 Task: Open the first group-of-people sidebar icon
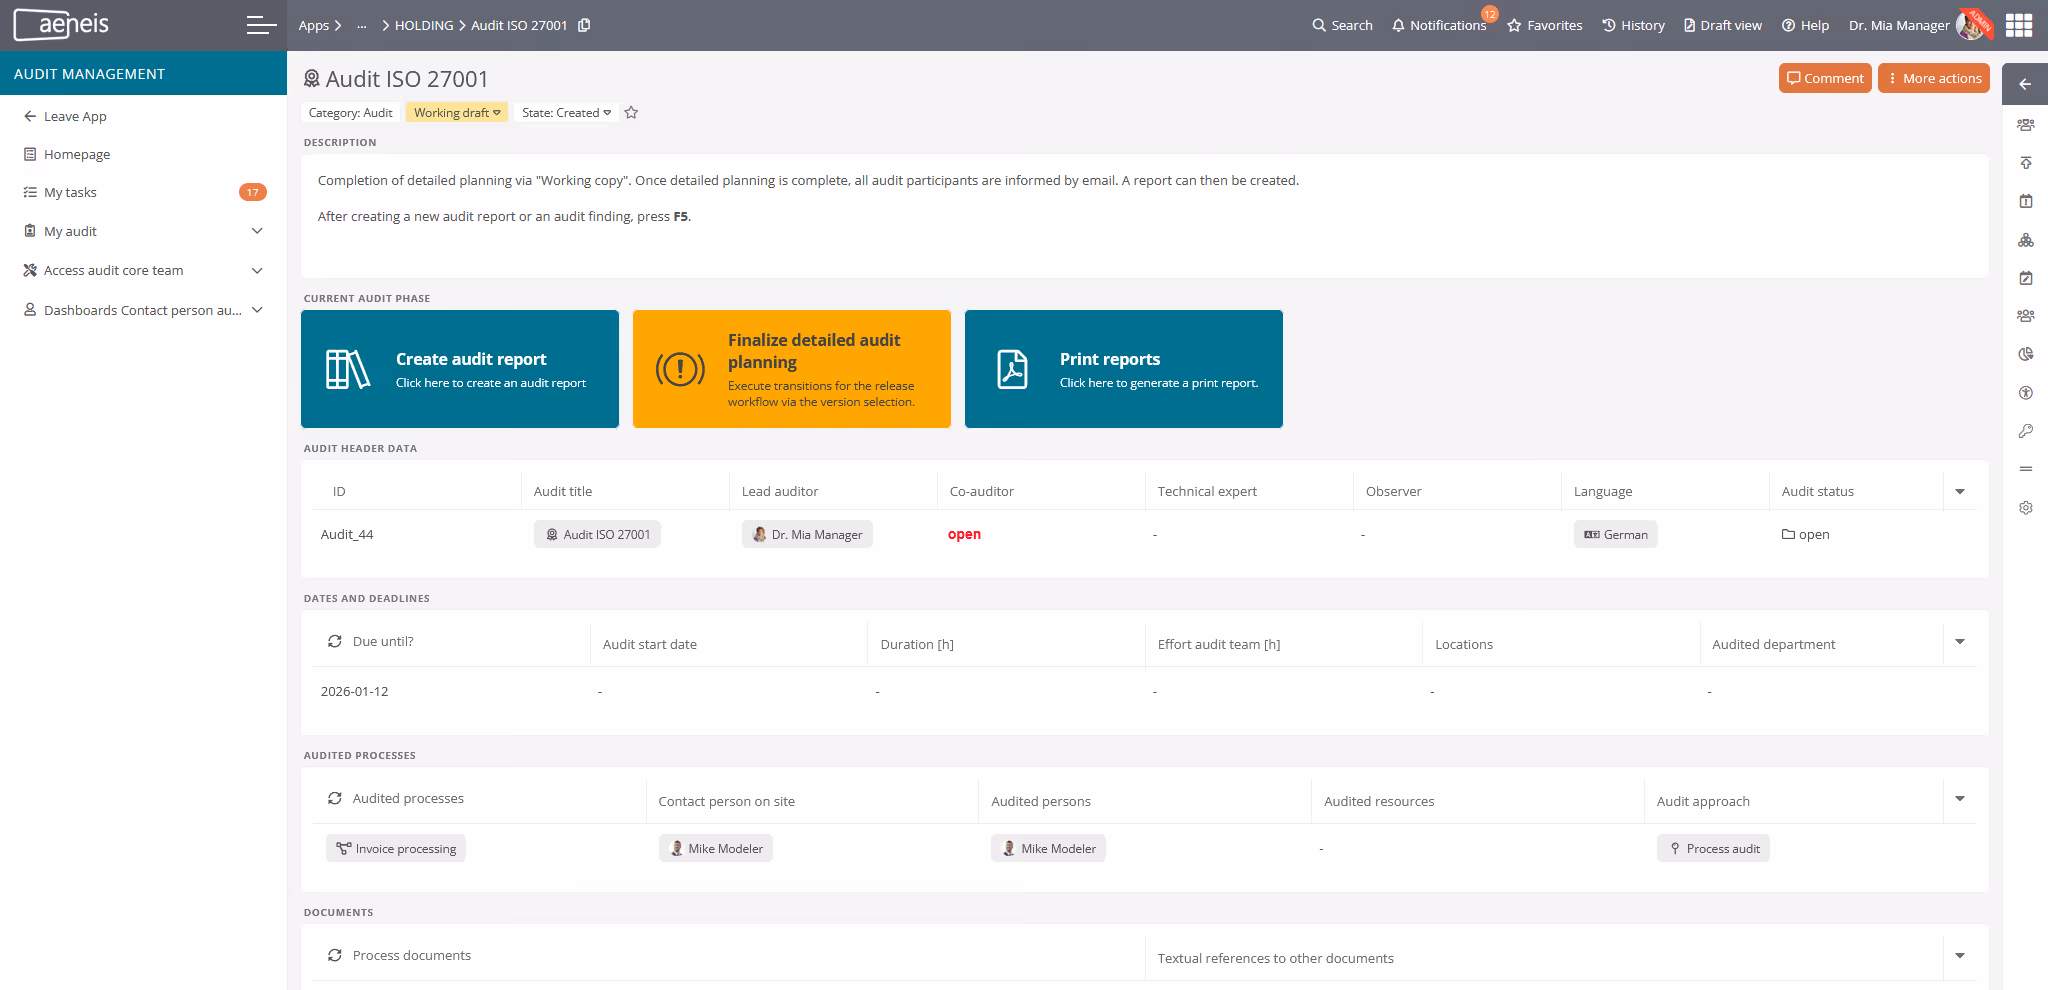(x=2026, y=125)
